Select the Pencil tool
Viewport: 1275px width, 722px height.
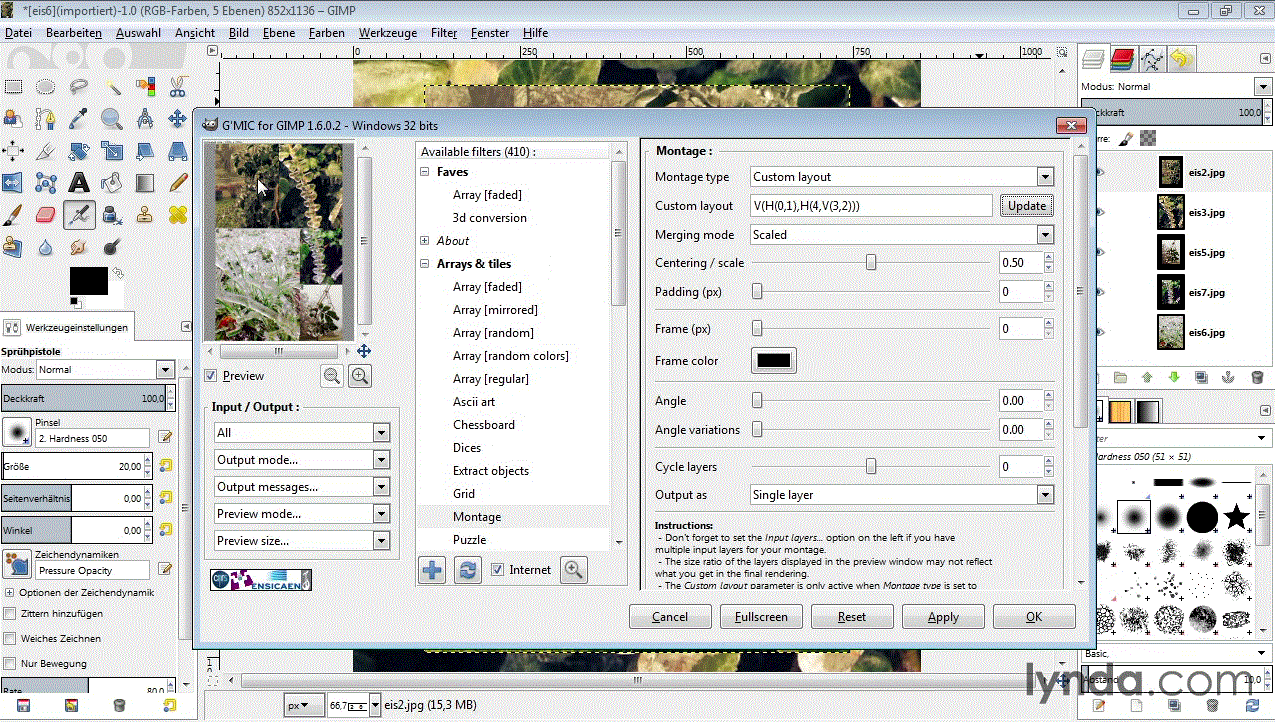point(178,183)
